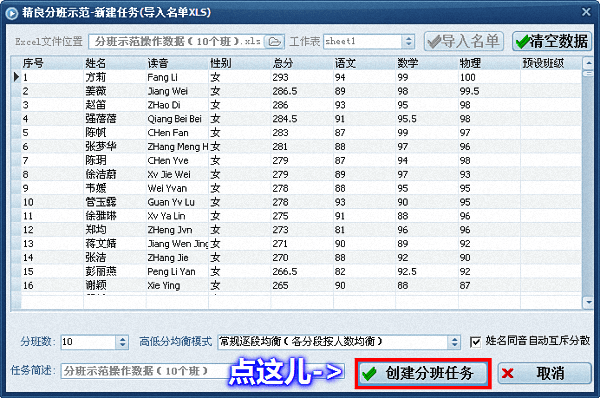Viewport: 600px width, 398px height.
Task: Click the table scrollbar up arrow
Action: [588, 62]
